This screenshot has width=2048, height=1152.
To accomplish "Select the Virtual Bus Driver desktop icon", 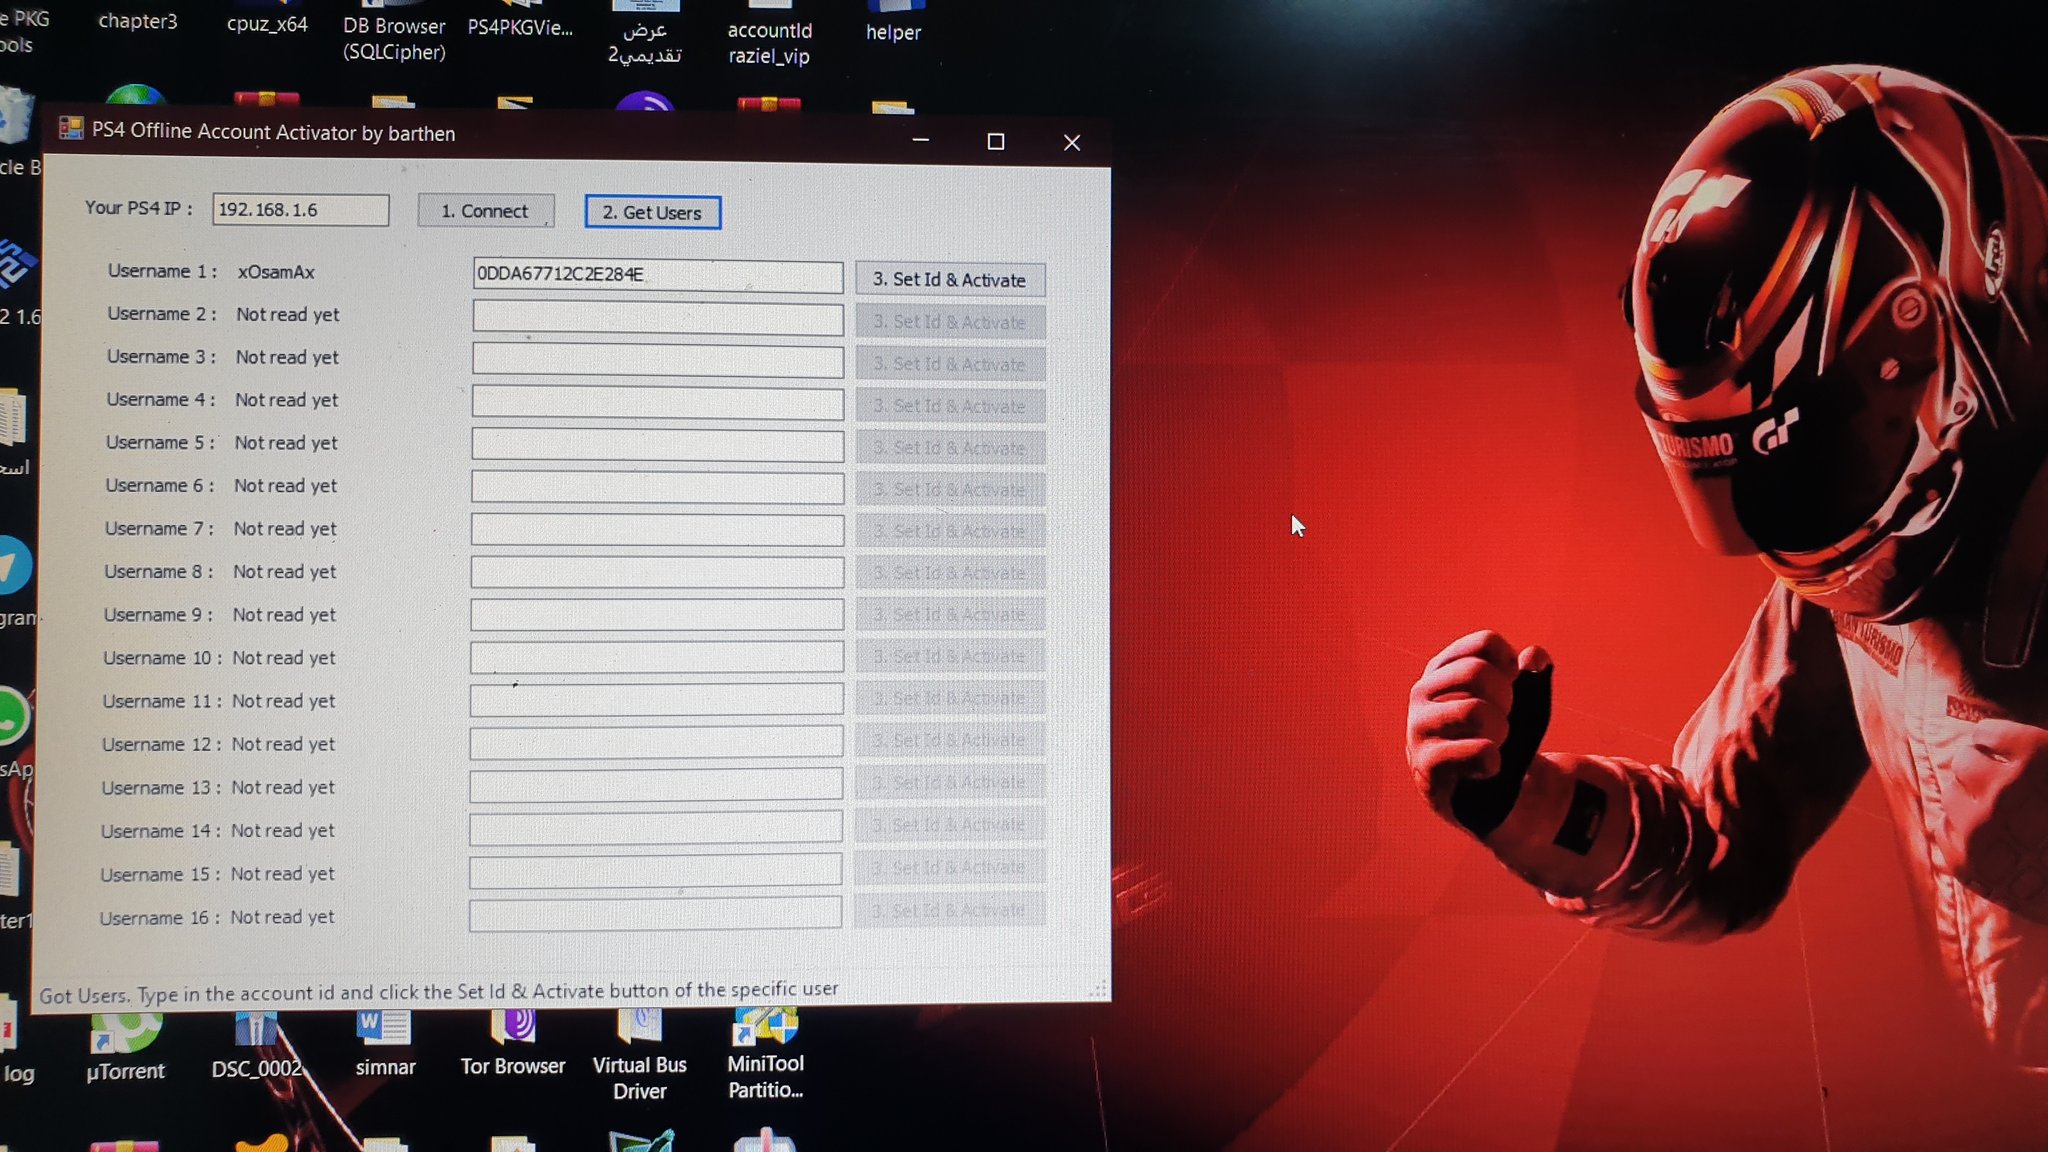I will 640,1055.
